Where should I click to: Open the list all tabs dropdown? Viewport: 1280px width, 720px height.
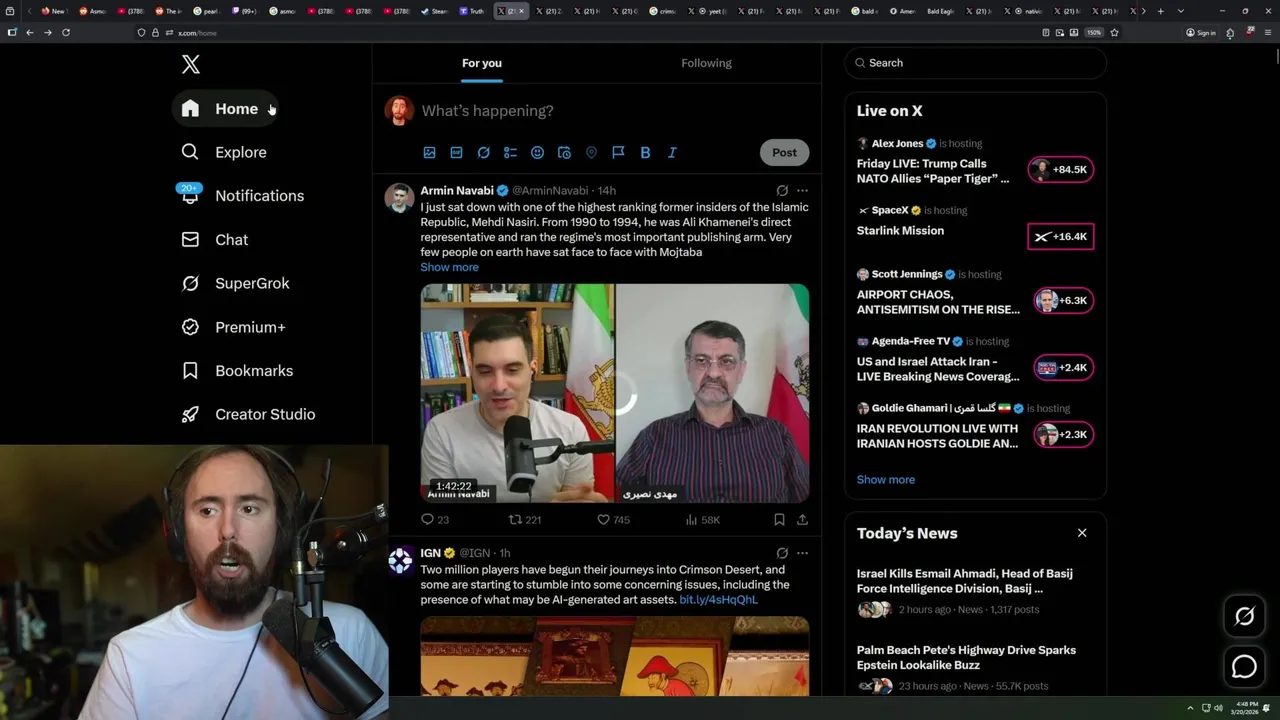(1181, 11)
